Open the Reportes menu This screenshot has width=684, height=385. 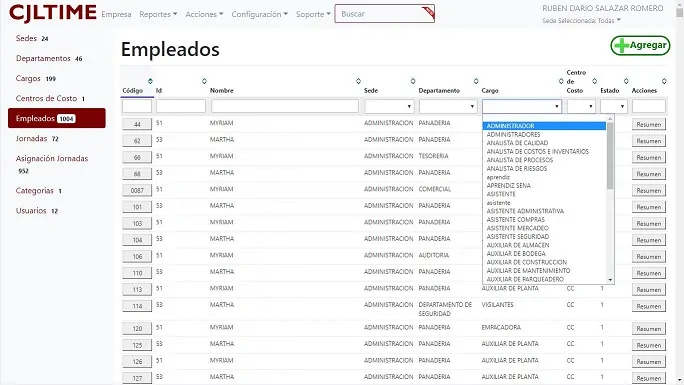point(158,14)
